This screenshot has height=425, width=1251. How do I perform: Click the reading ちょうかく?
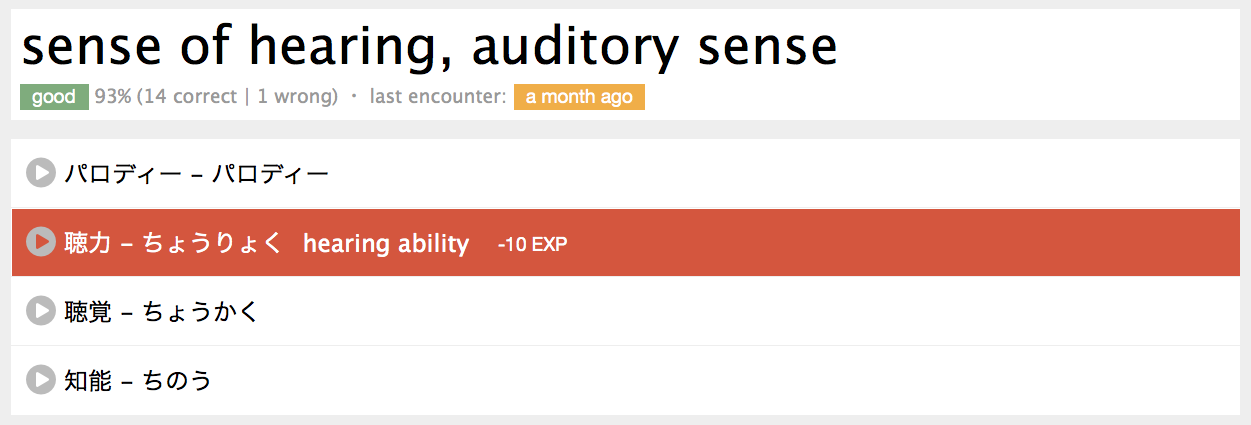tap(200, 312)
